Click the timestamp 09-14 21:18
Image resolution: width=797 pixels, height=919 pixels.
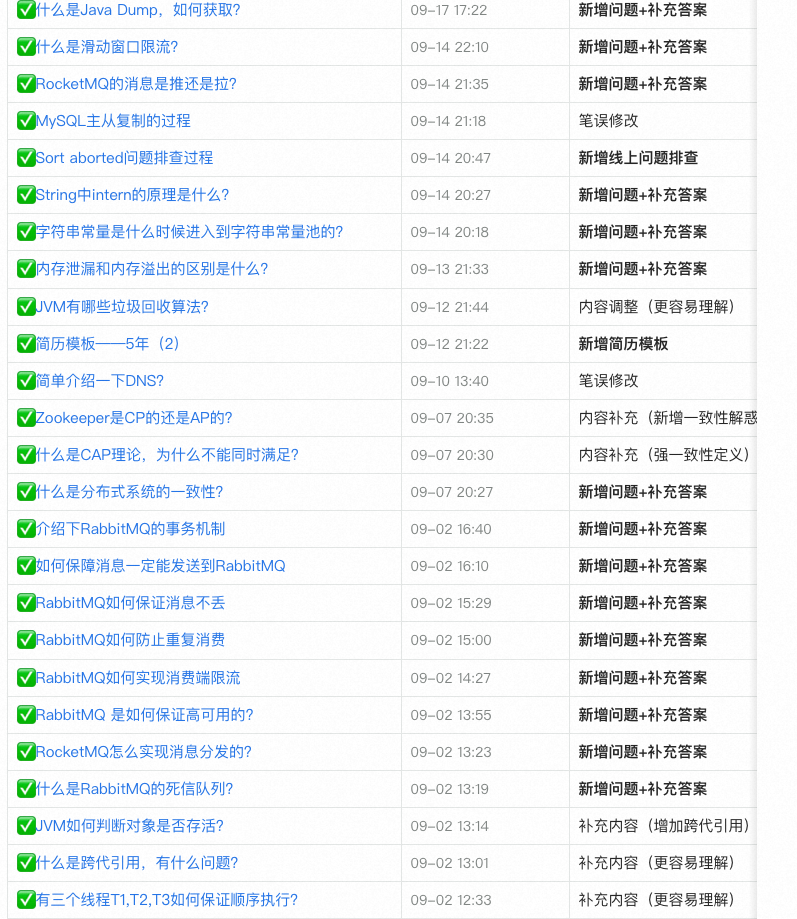448,121
